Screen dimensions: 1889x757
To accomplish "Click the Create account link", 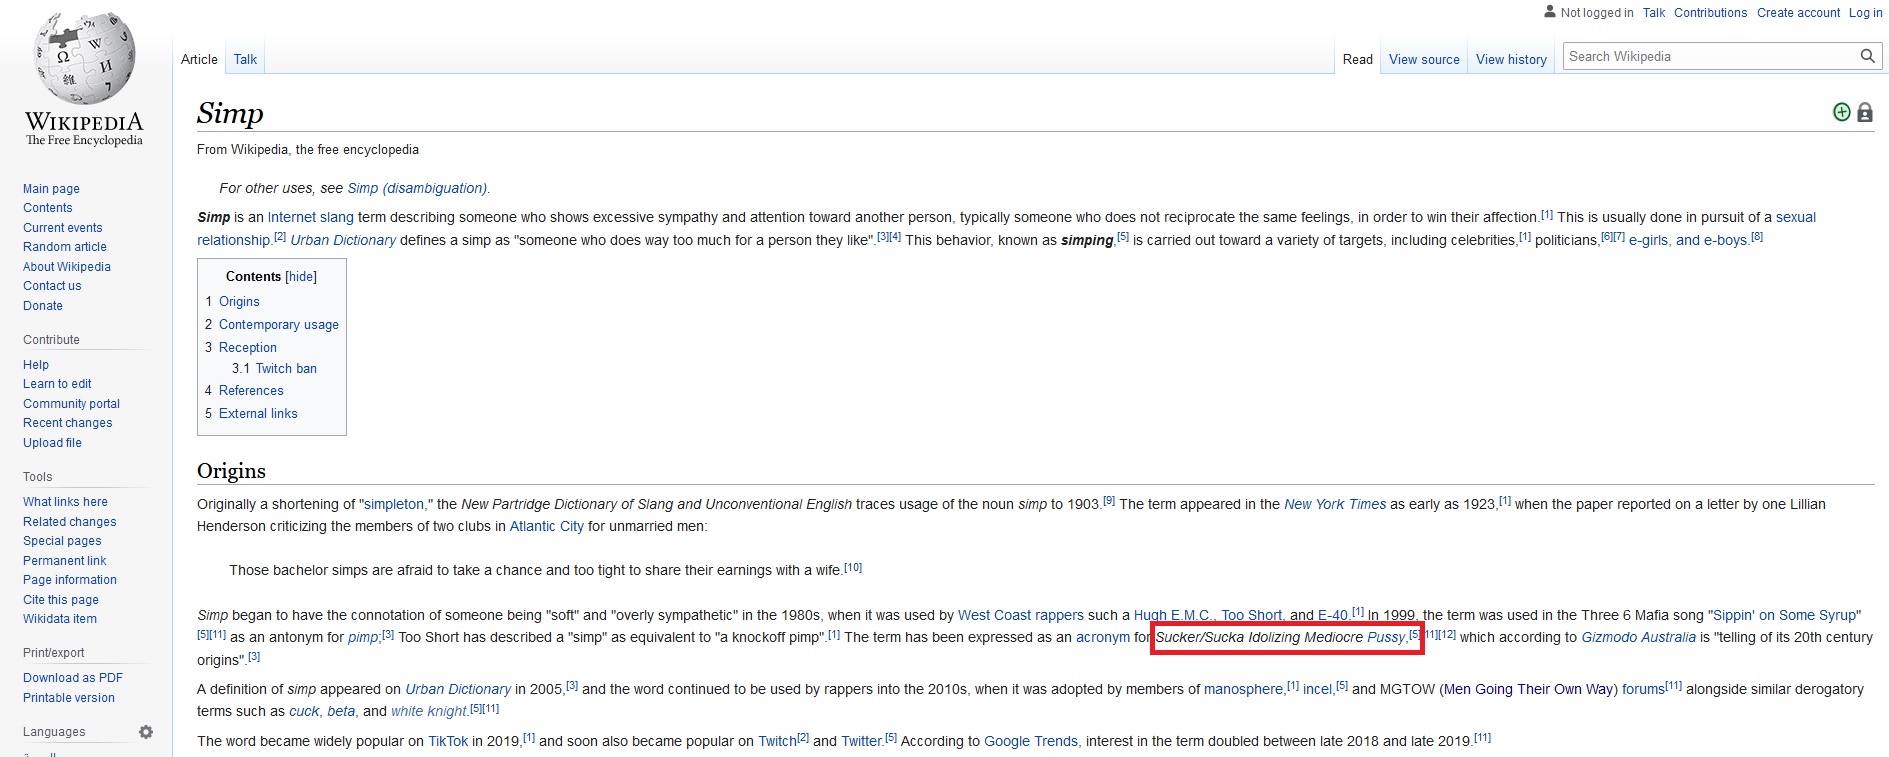I will (x=1798, y=13).
